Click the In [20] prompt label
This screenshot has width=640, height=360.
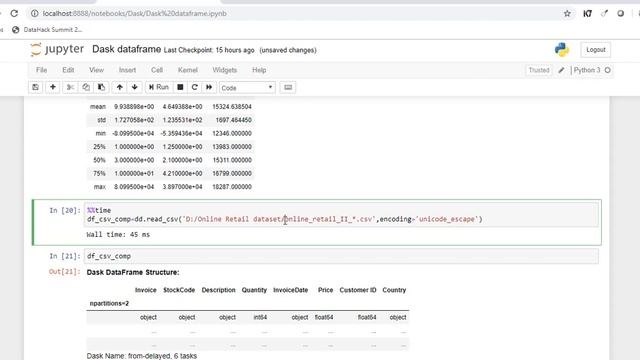[x=65, y=210]
